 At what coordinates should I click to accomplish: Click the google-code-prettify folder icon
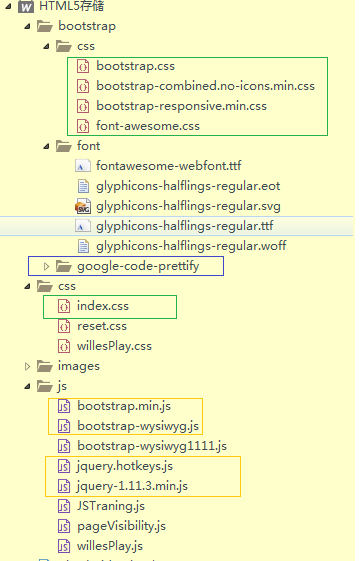(64, 266)
